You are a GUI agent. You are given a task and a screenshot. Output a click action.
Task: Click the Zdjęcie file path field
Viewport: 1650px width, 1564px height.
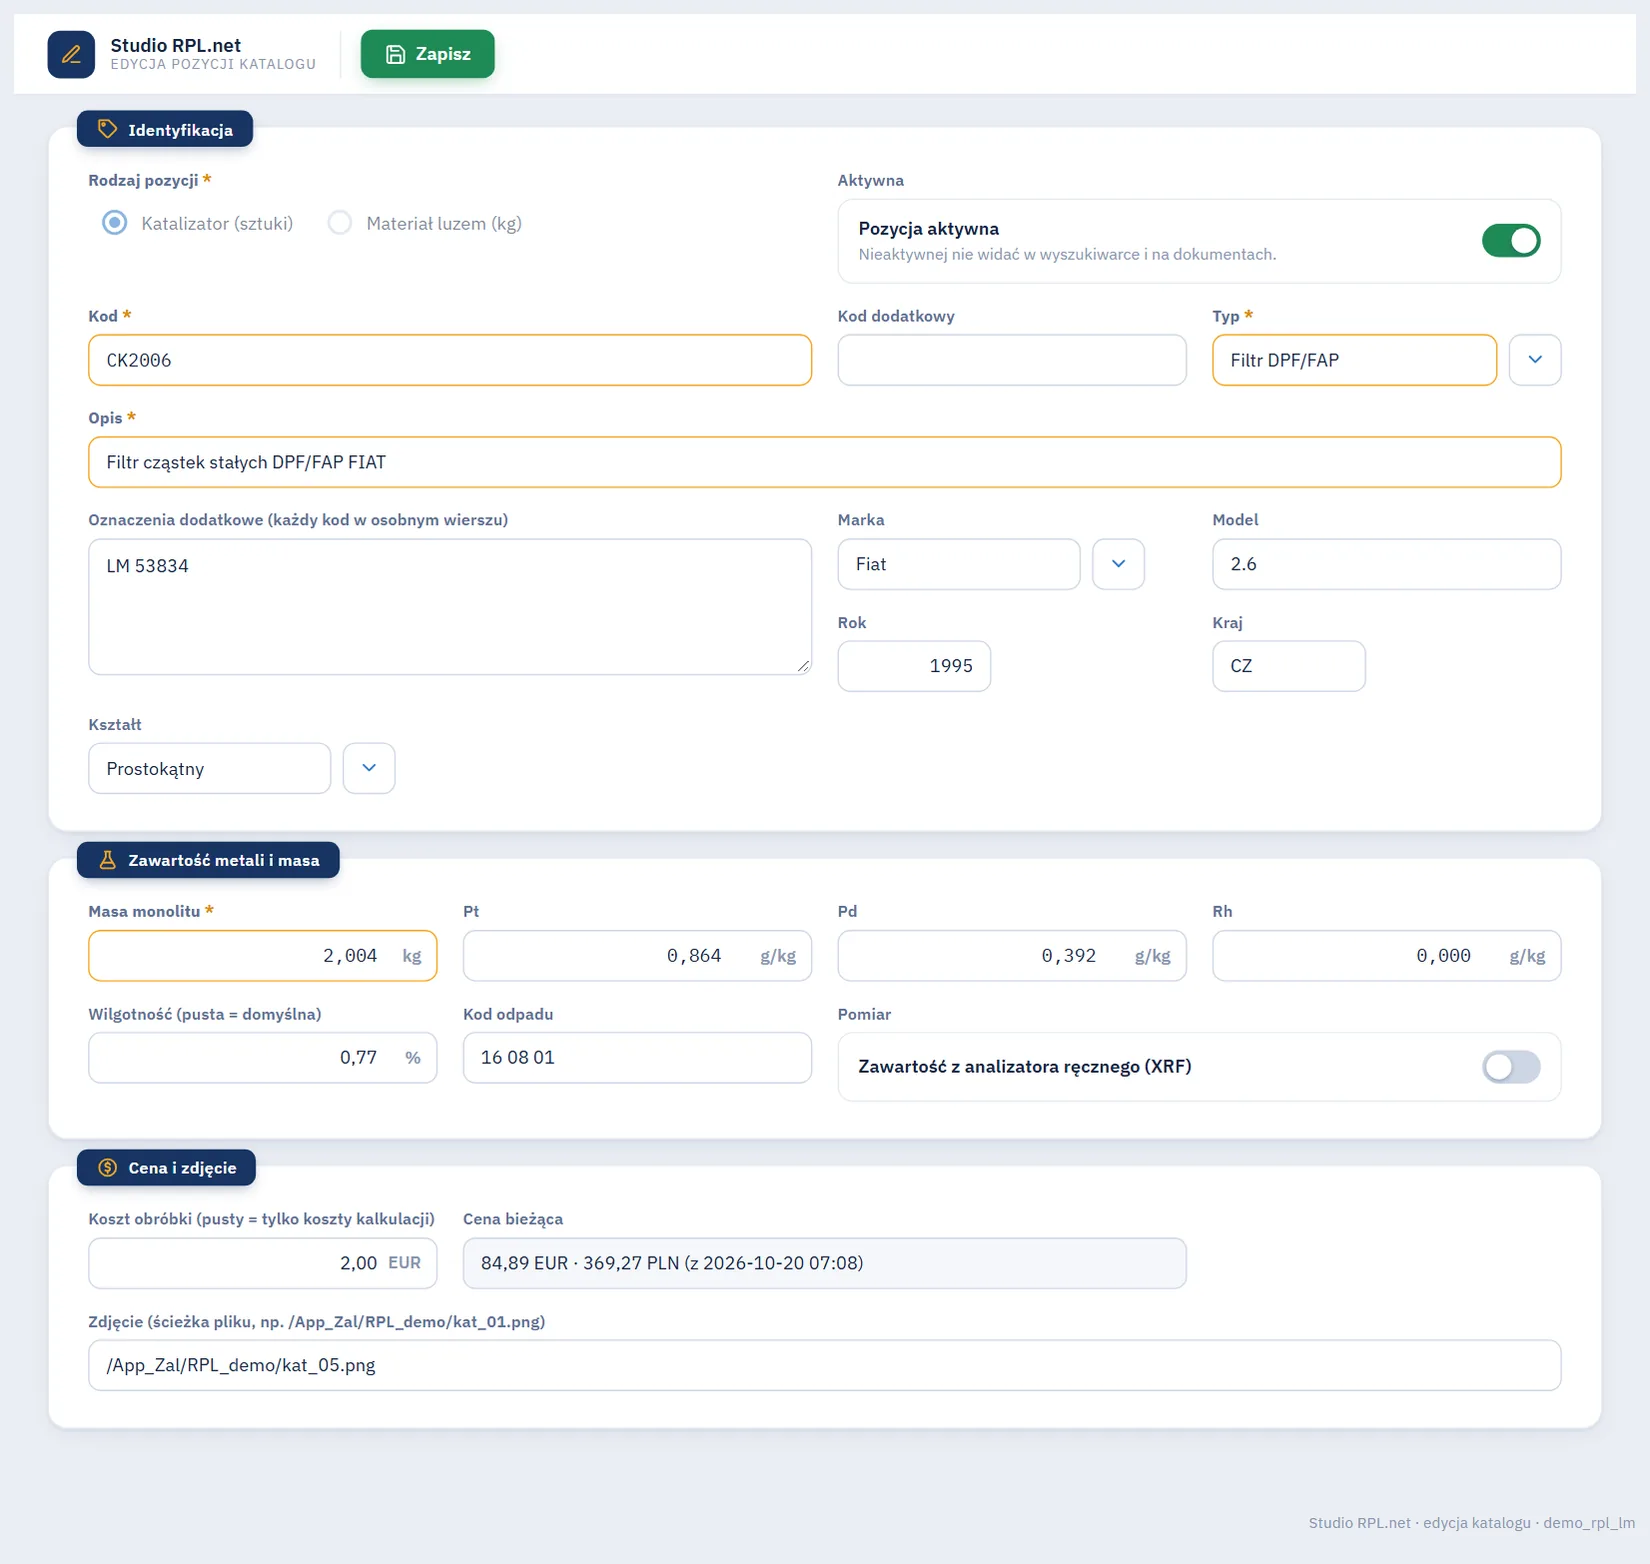pos(824,1365)
